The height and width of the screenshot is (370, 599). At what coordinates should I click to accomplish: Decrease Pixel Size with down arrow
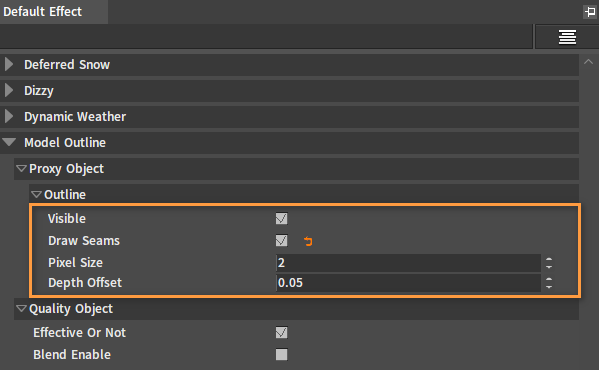pyautogui.click(x=549, y=266)
